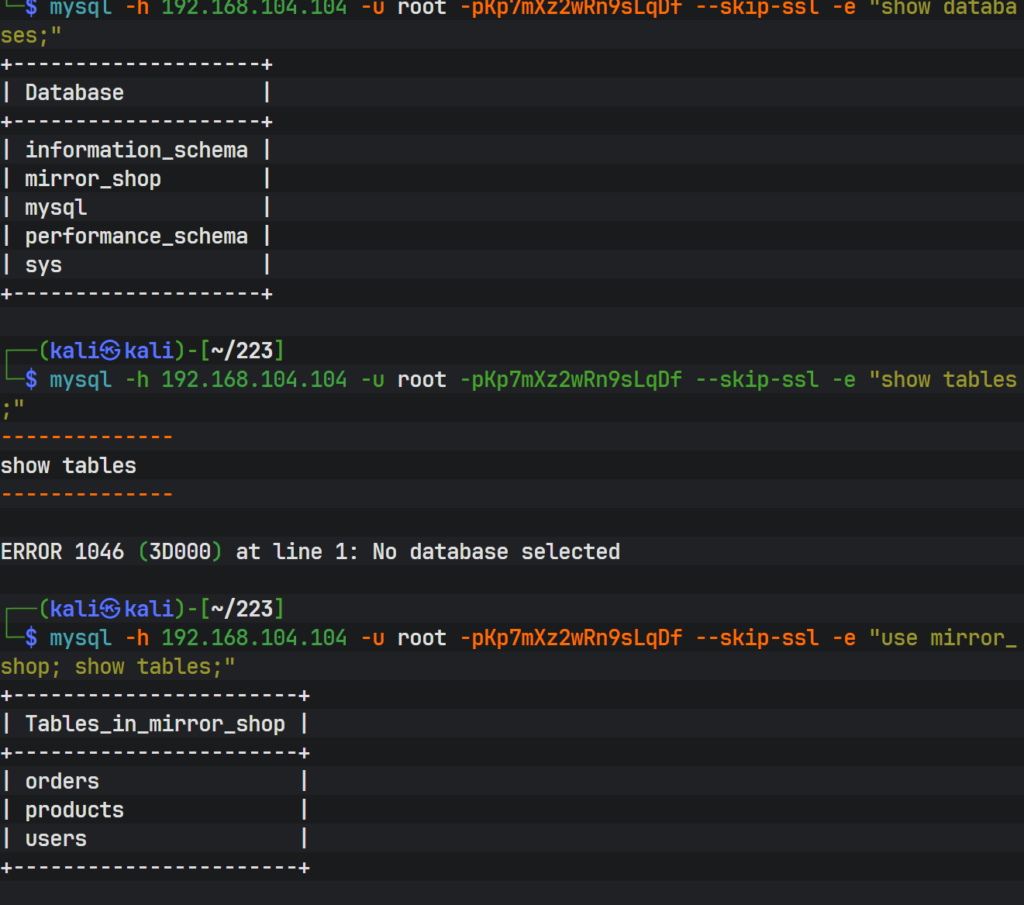Click Kali logo symbol in prompt above ERROR line

click(x=110, y=351)
